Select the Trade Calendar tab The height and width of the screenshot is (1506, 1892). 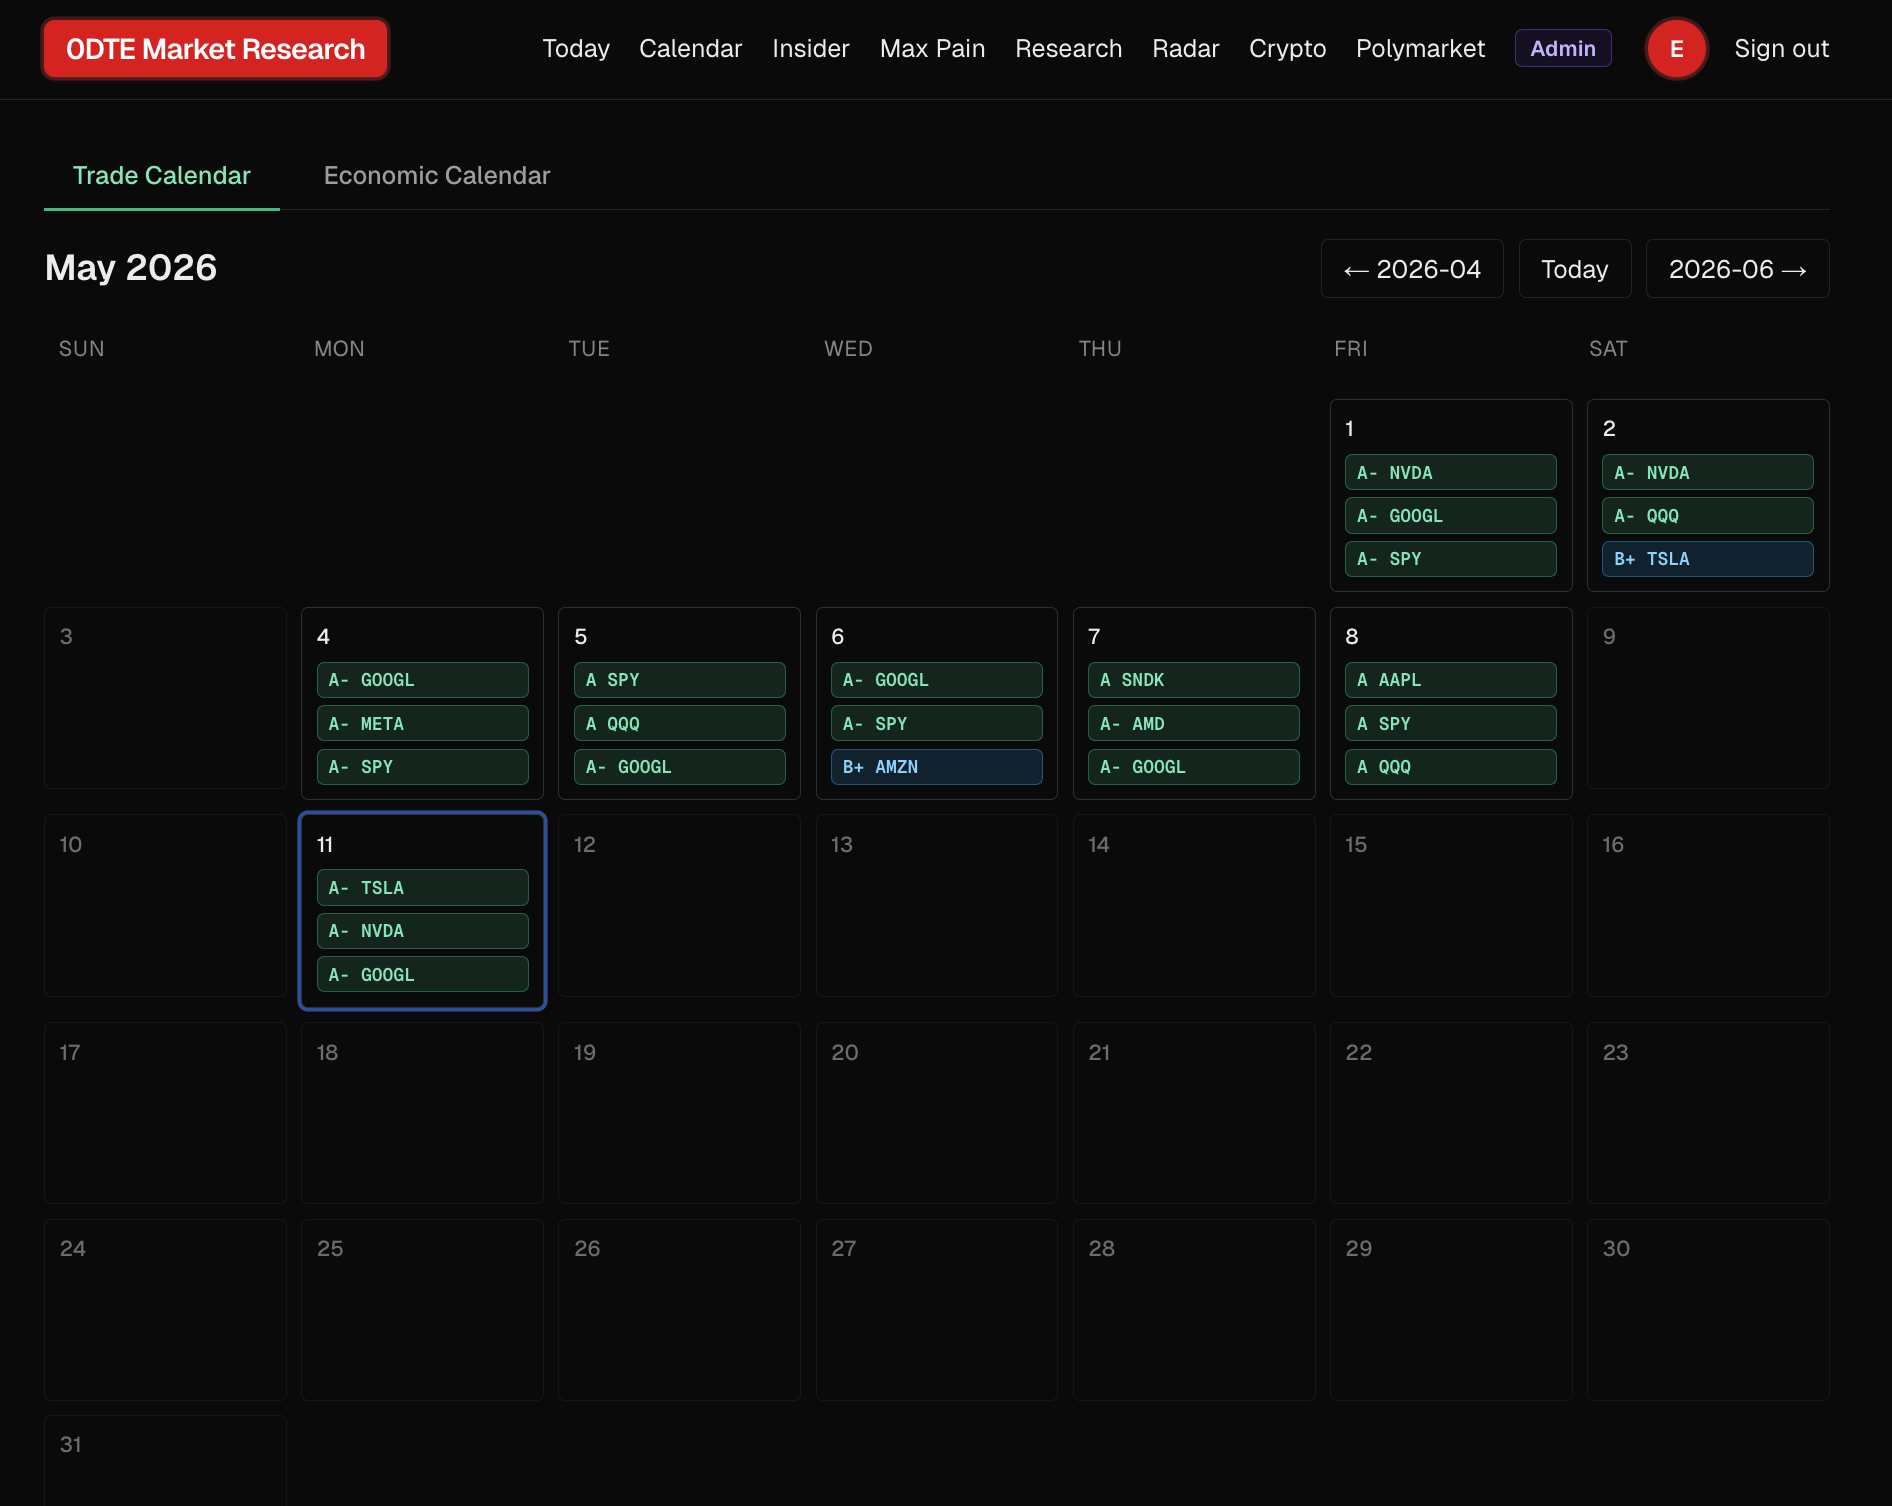[162, 176]
